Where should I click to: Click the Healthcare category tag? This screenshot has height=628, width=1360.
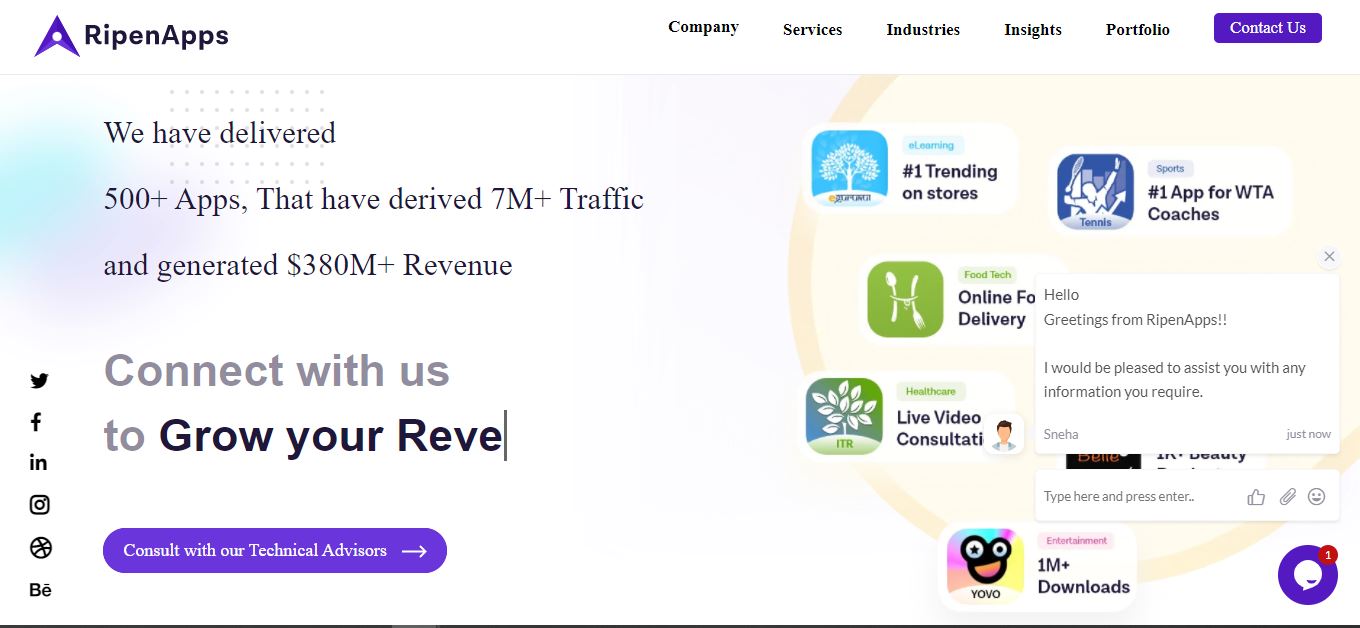coord(931,391)
